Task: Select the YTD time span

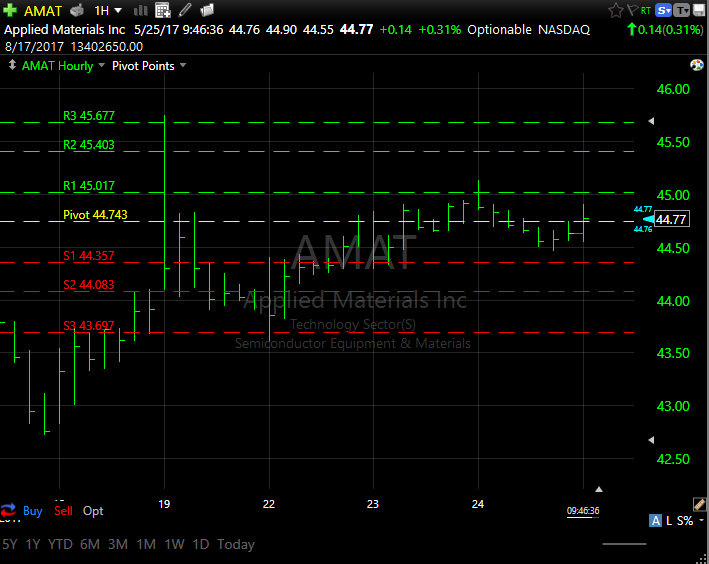Action: tap(60, 544)
